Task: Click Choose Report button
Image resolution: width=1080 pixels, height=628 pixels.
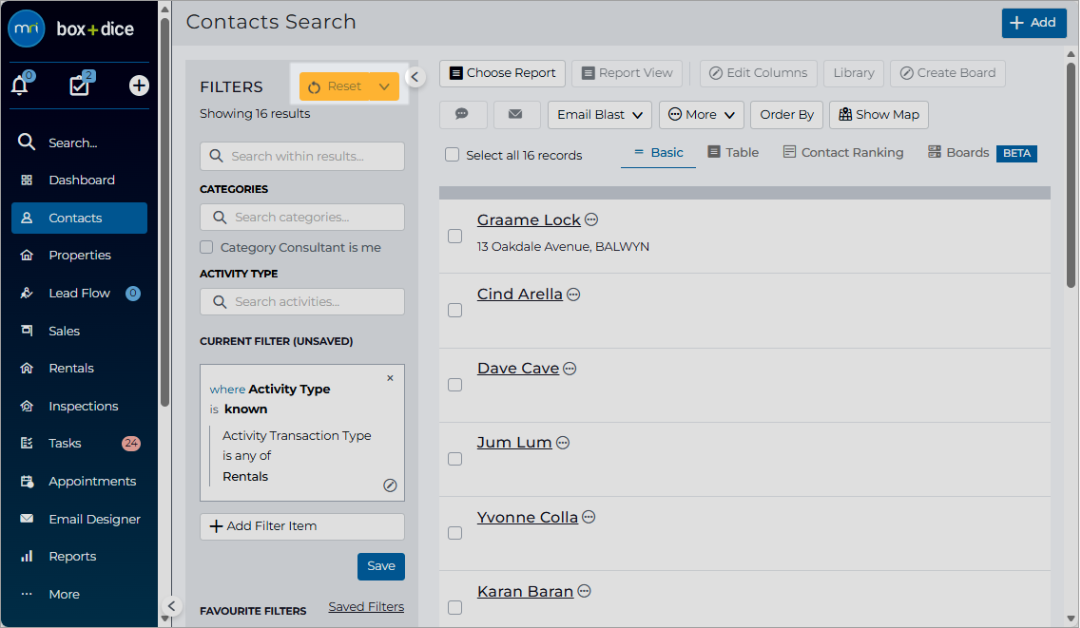Action: coord(502,73)
